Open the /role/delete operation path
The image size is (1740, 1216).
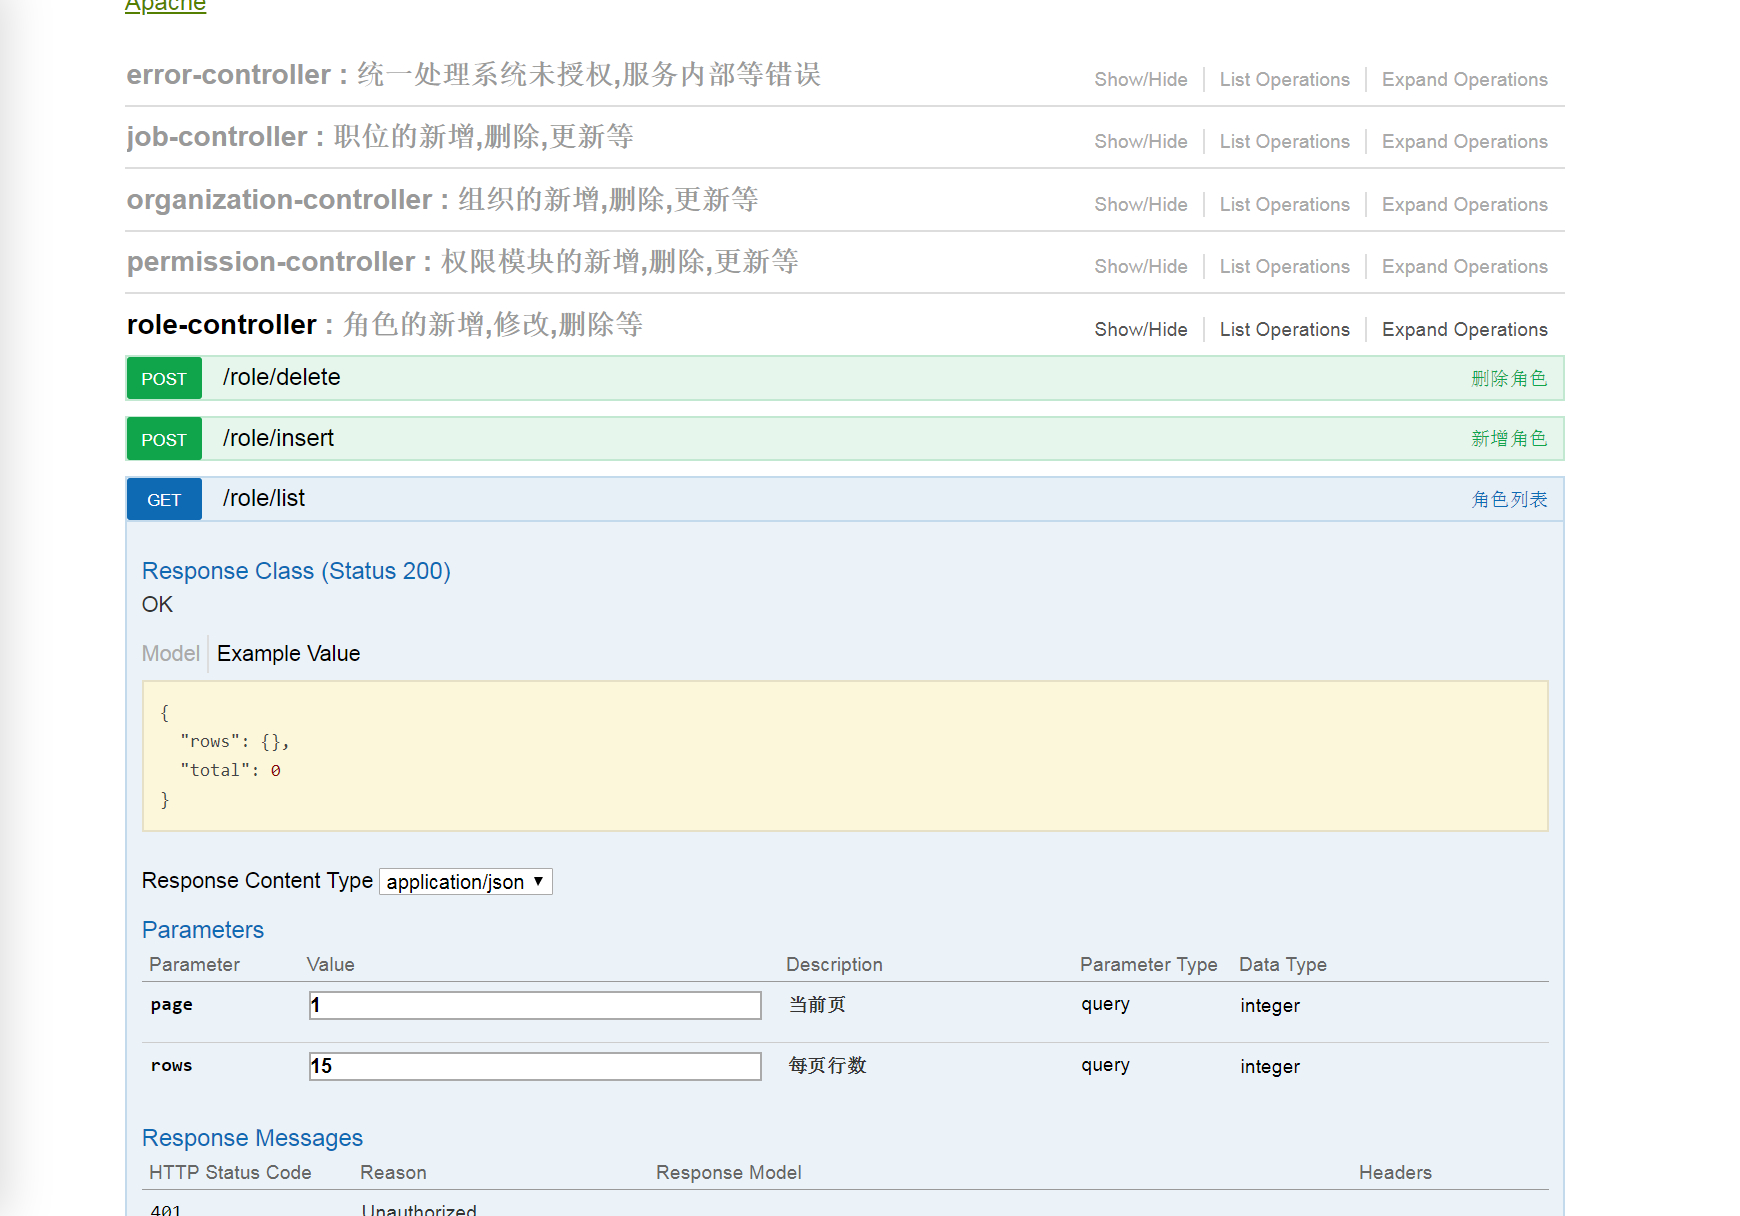pyautogui.click(x=281, y=378)
